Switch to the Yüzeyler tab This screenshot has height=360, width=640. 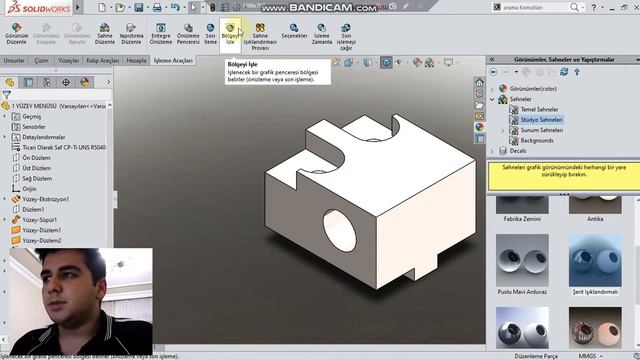click(x=68, y=60)
